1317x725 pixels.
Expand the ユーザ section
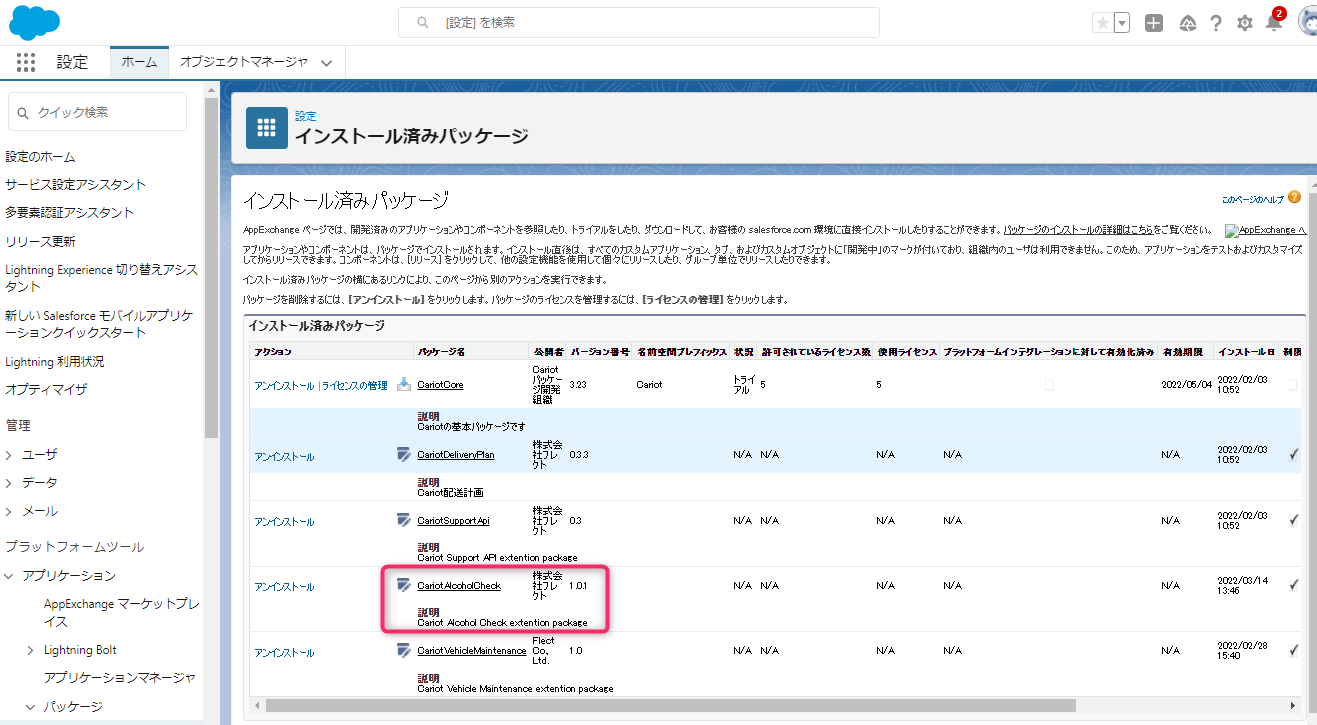(x=9, y=455)
